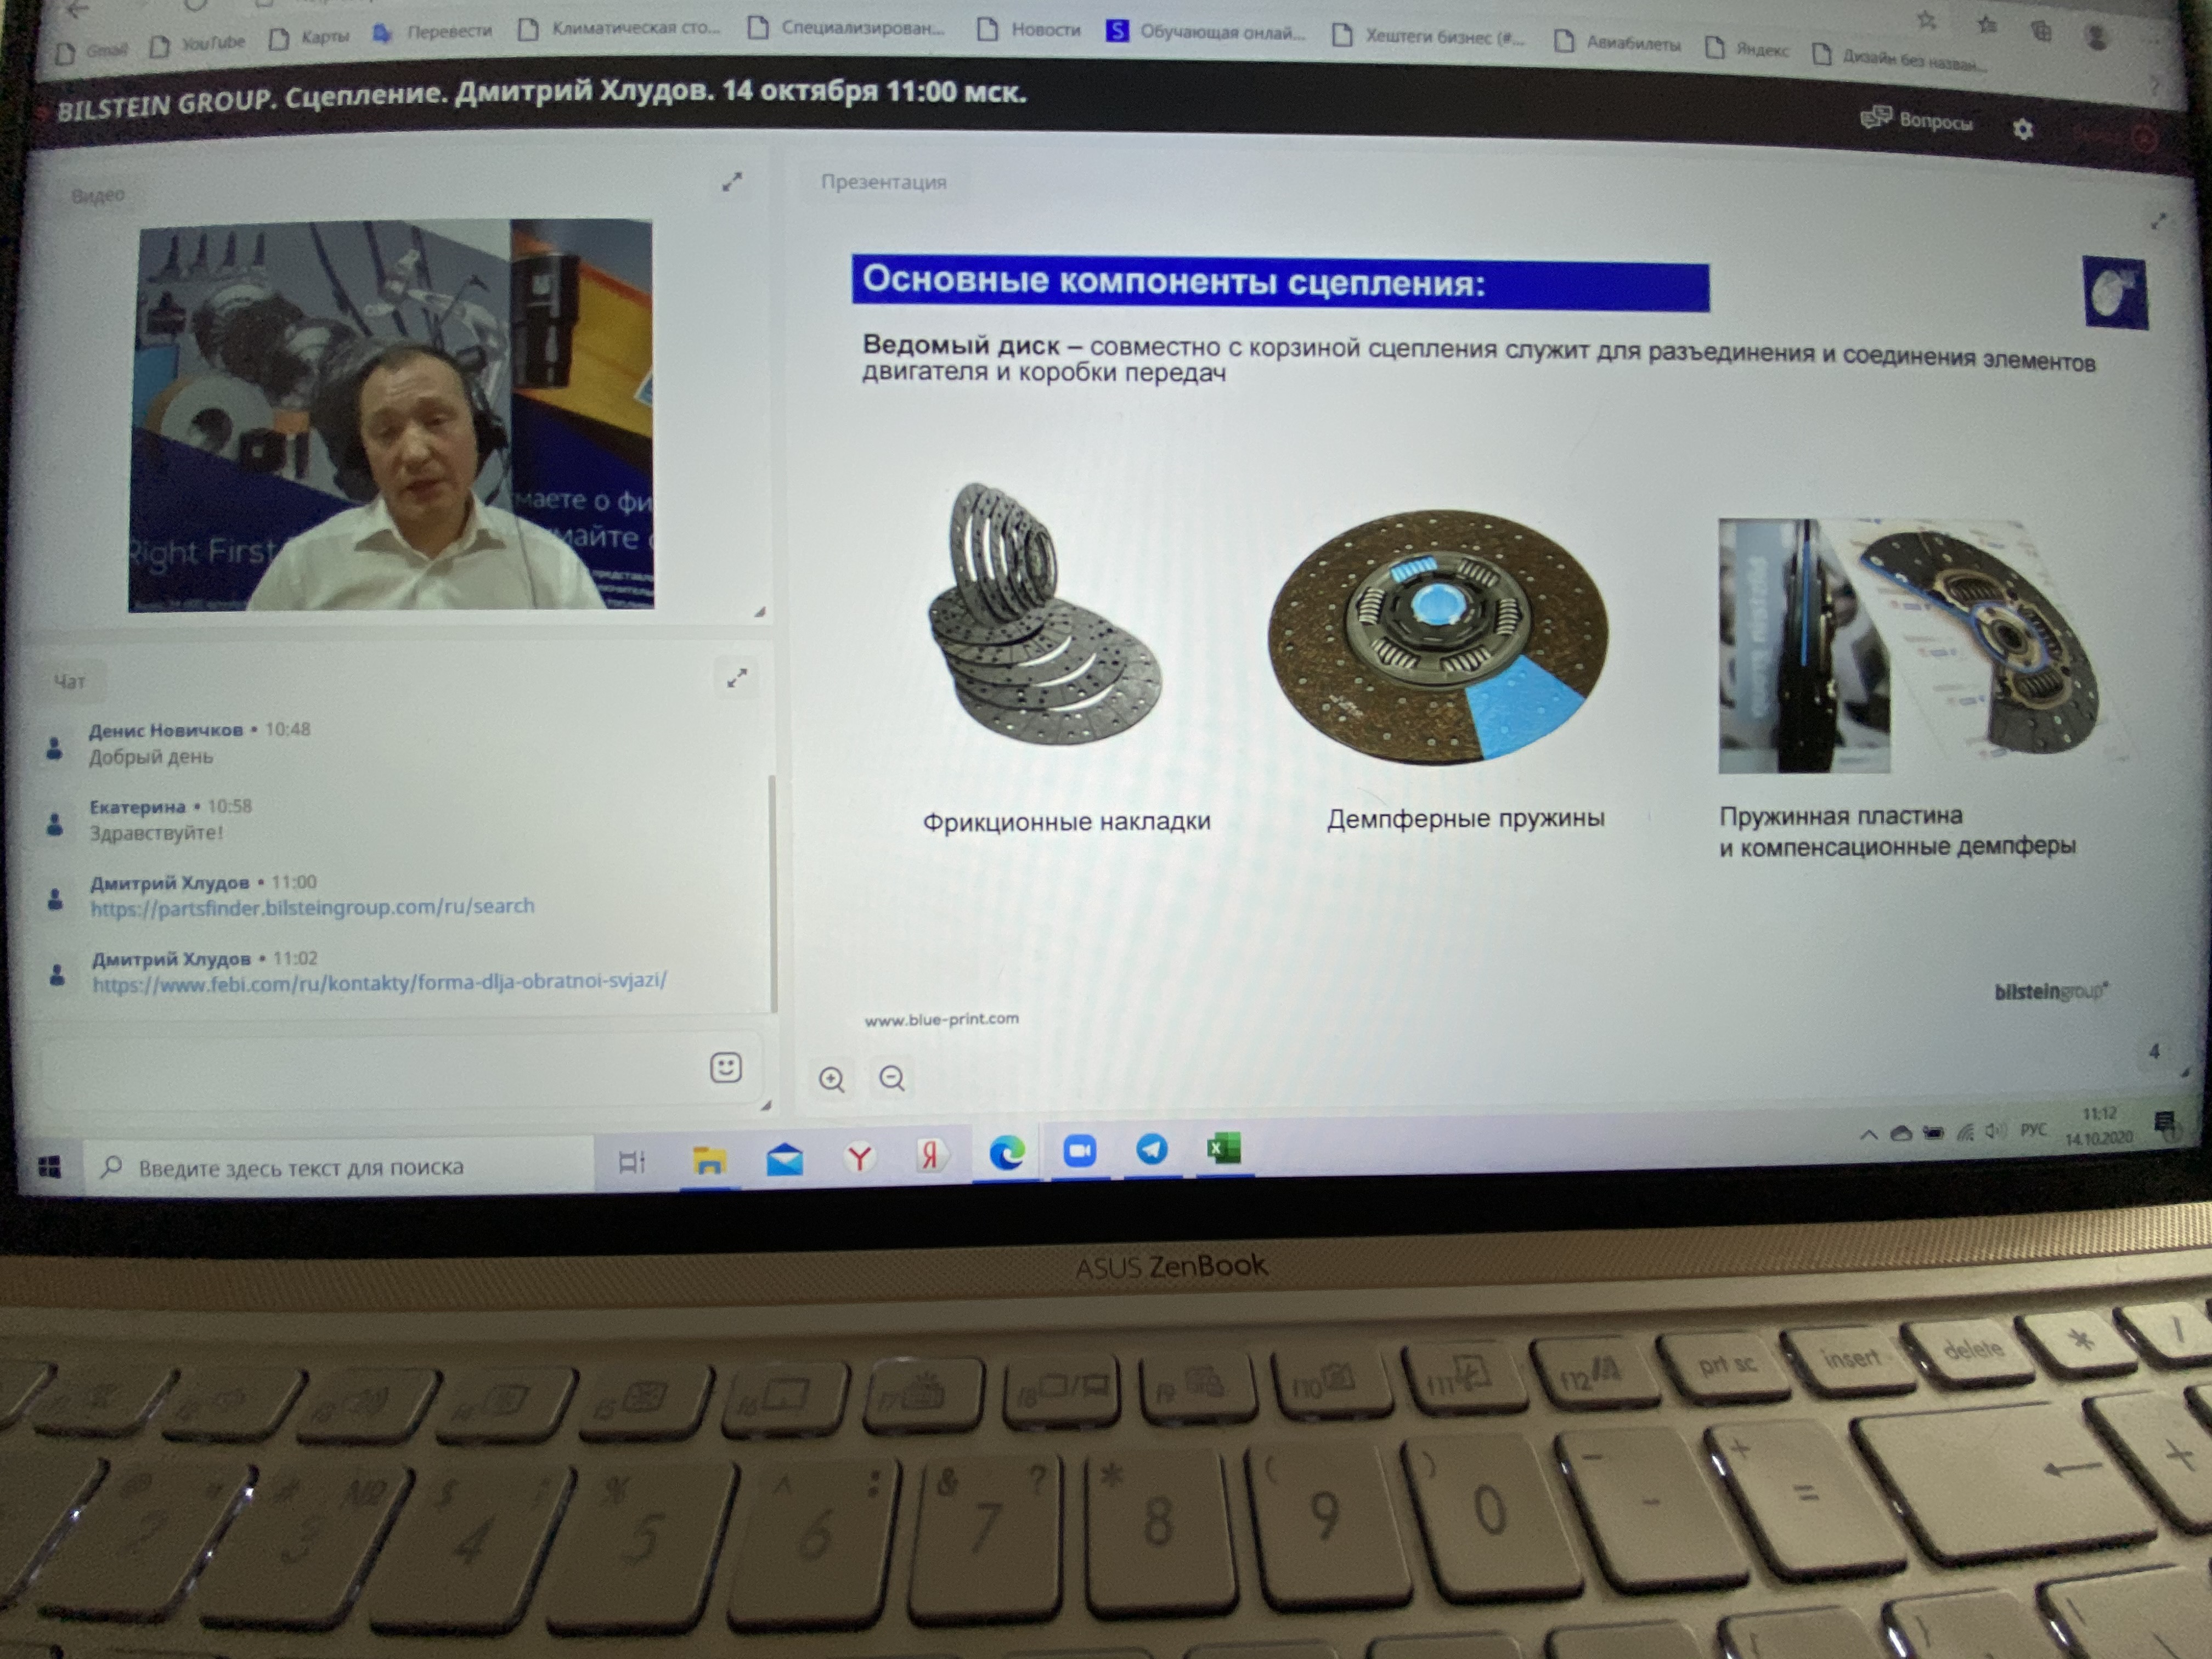The height and width of the screenshot is (1659, 2212).
Task: Open the Mail app on taskbar
Action: tap(784, 1159)
